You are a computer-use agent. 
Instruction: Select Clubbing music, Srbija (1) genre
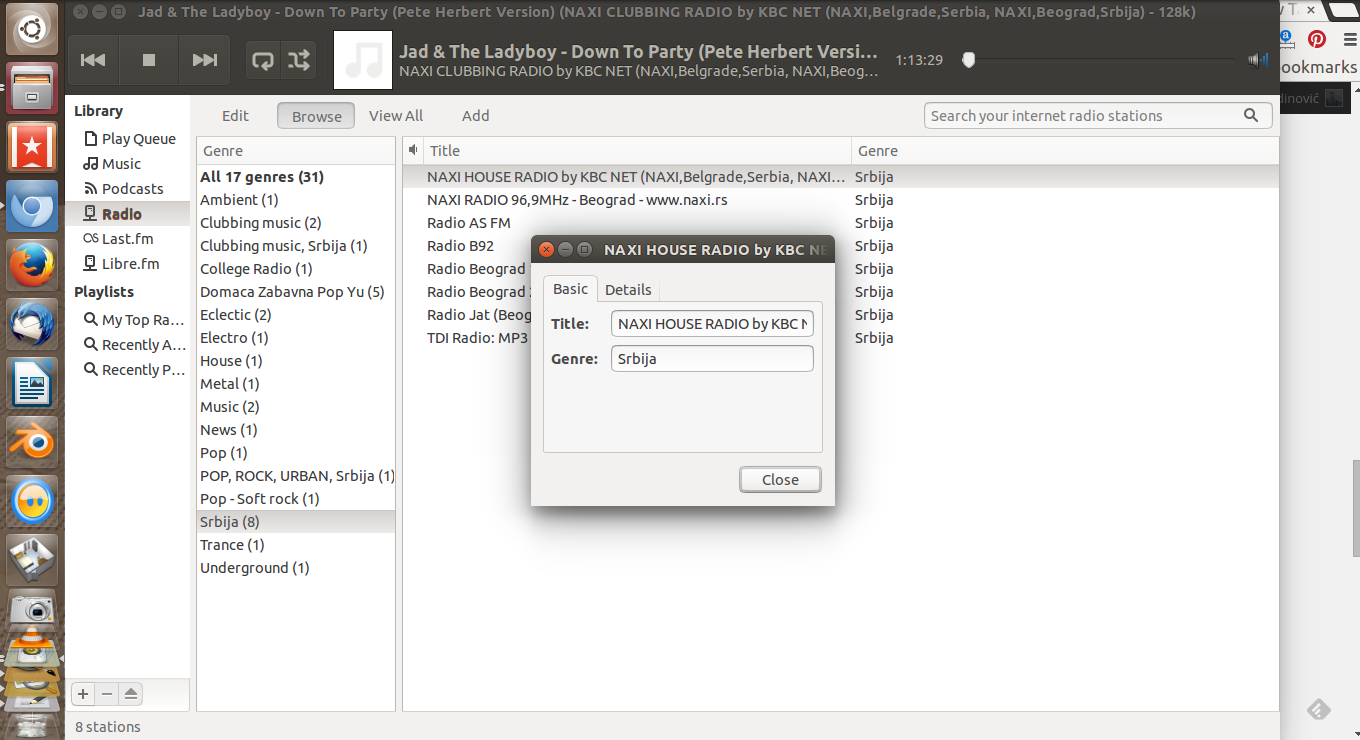[296, 246]
